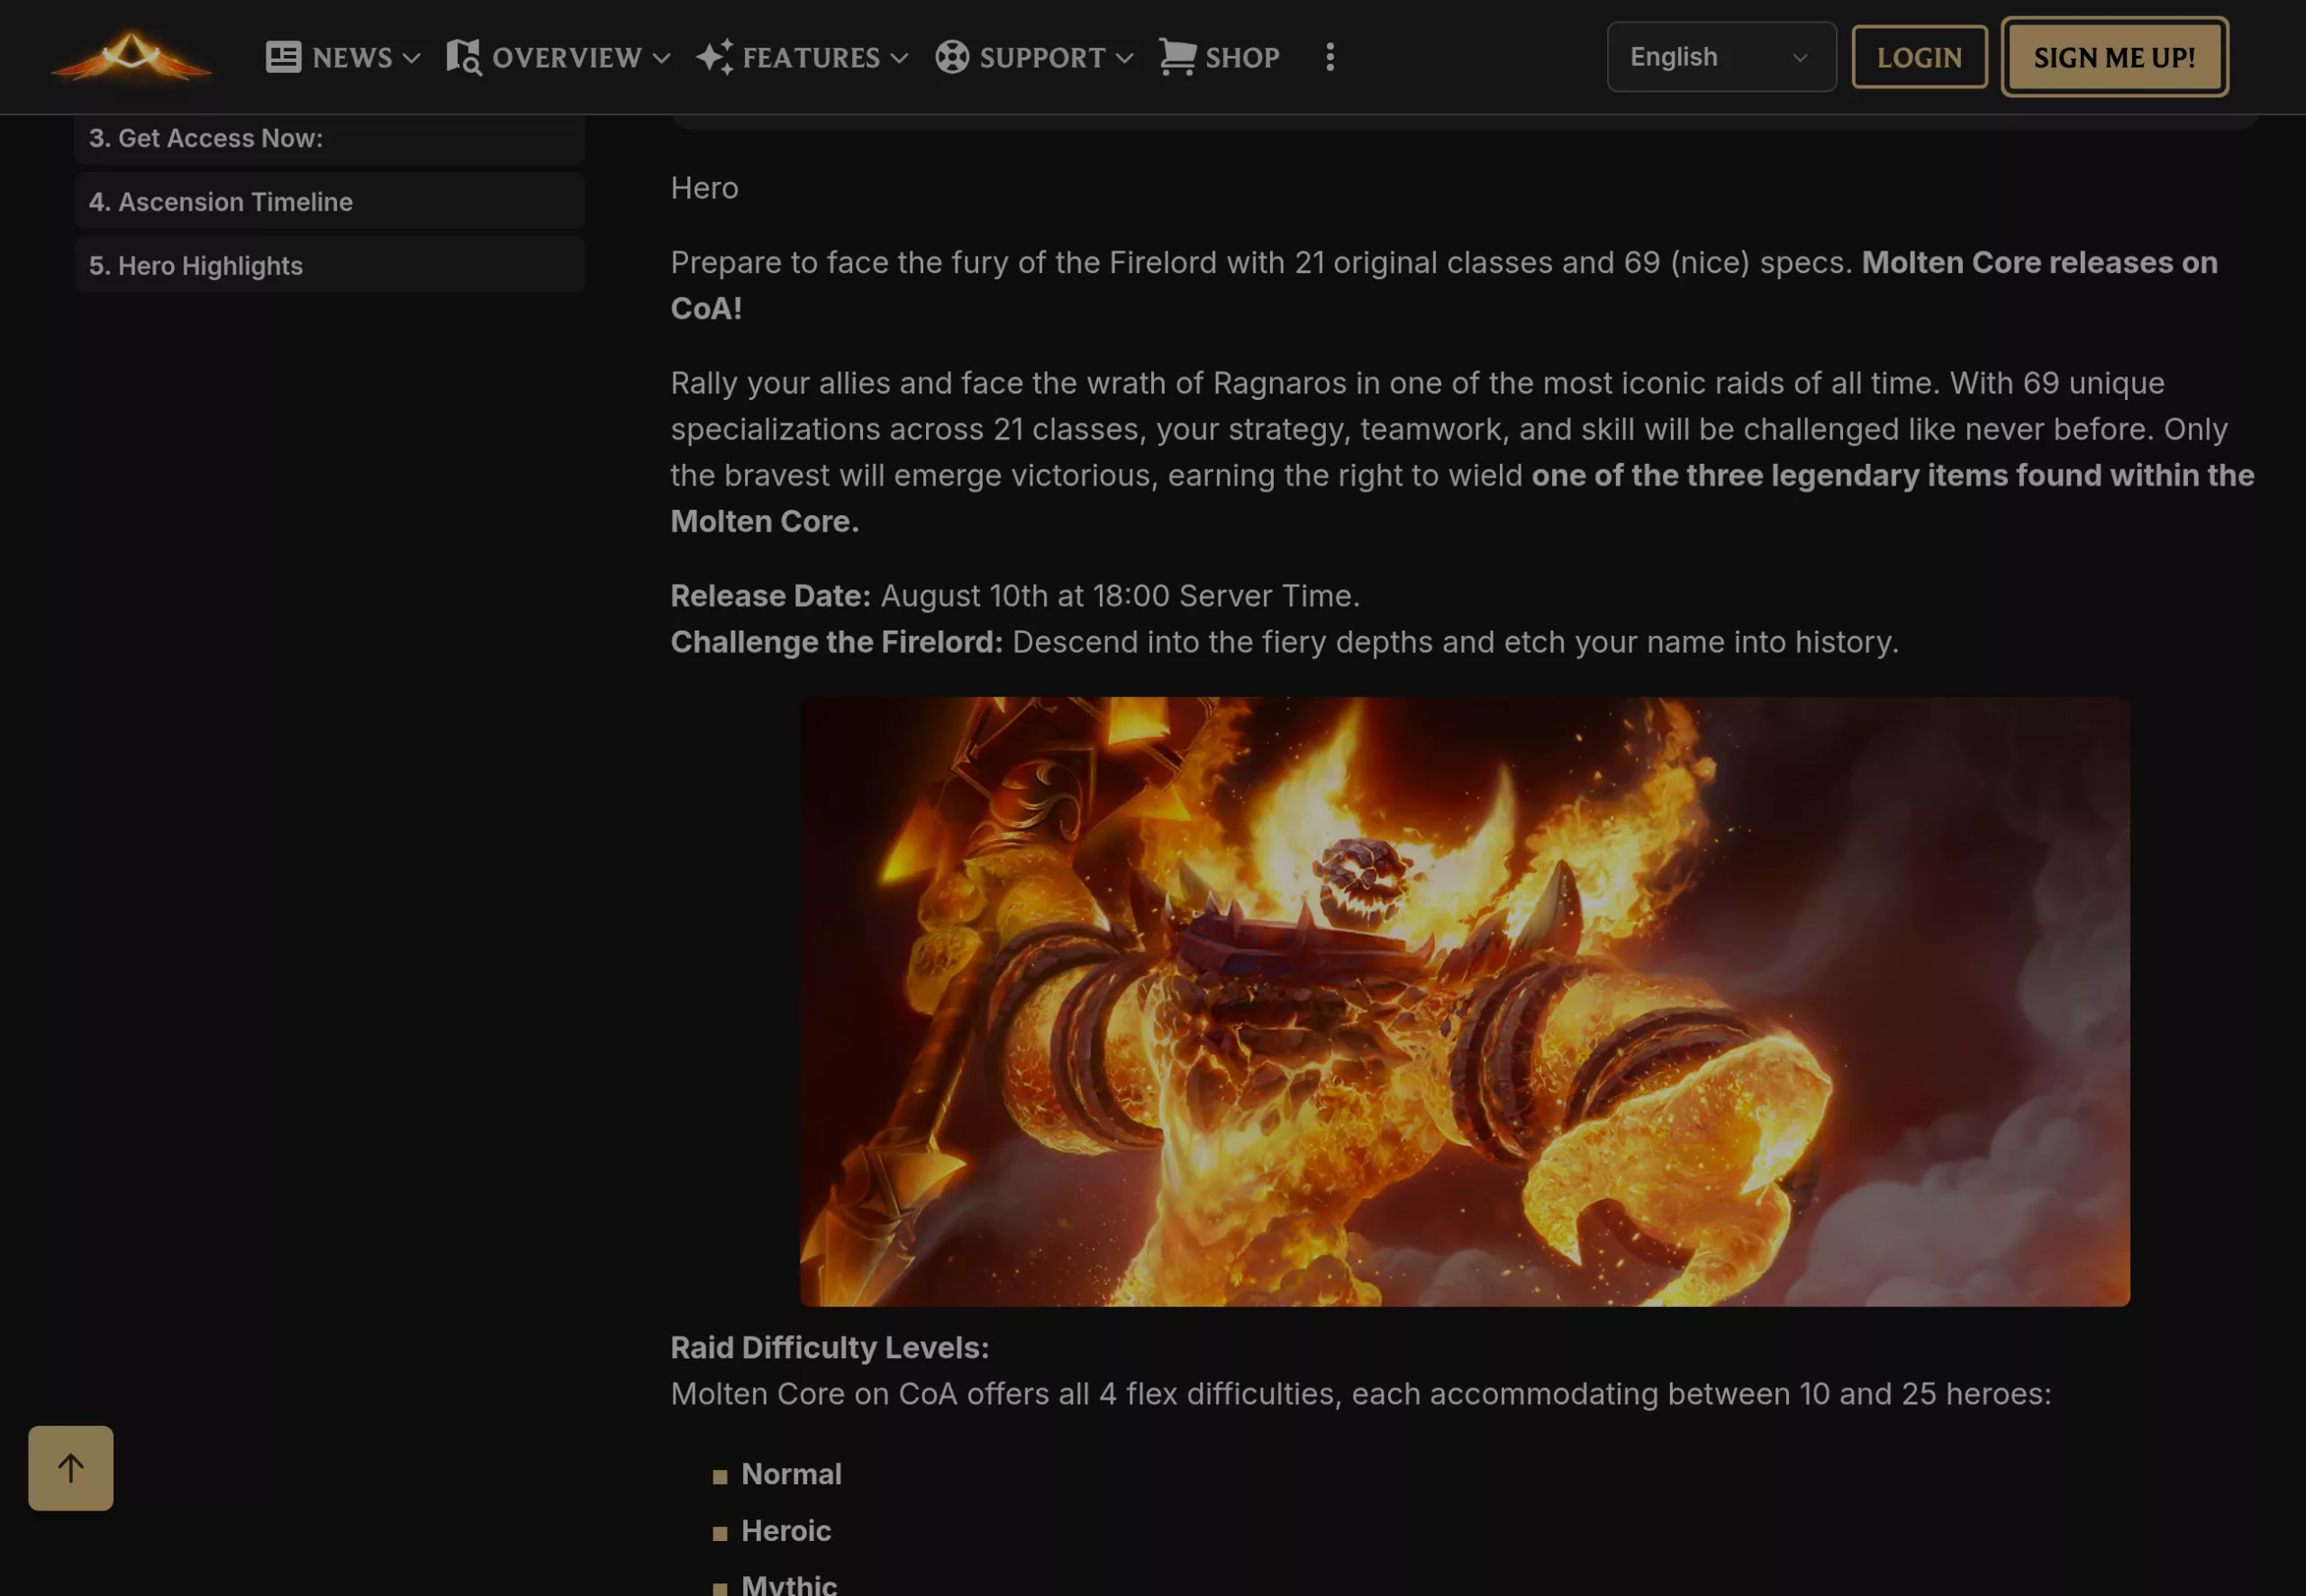
Task: Click the Ragnaros Molten Core image
Action: pyautogui.click(x=1464, y=1002)
